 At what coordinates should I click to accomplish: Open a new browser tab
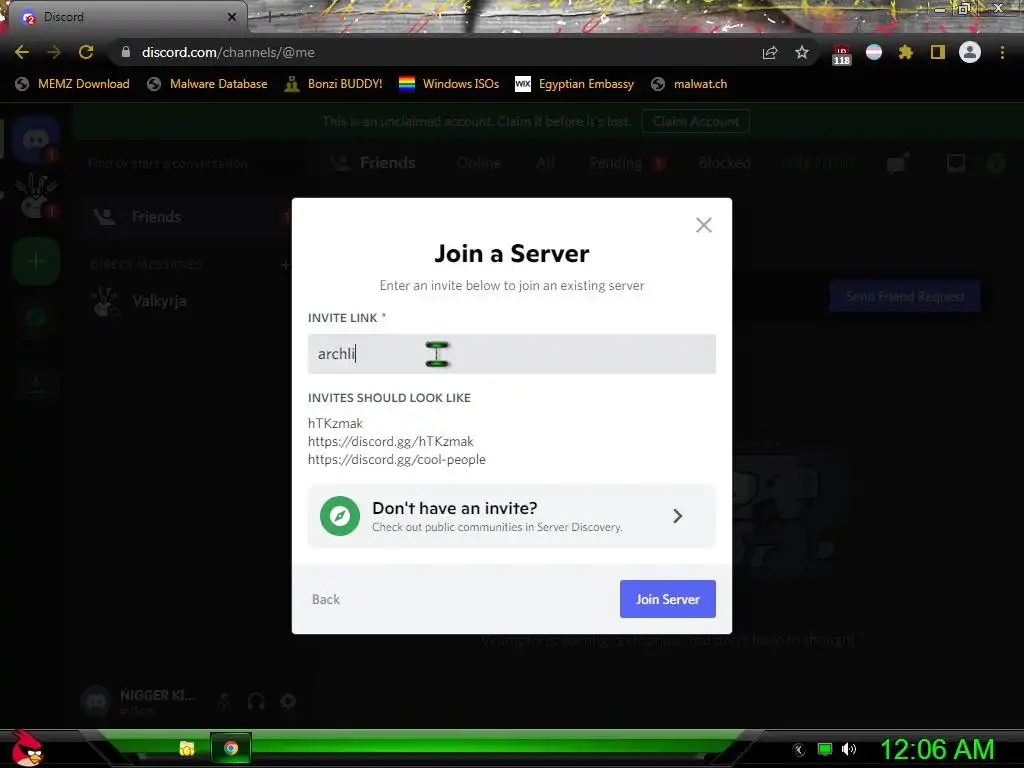(x=269, y=17)
